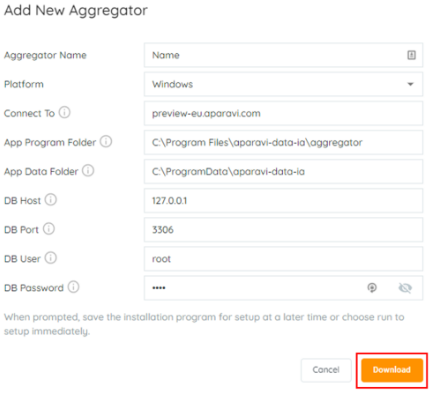Click the info icon next to DB User

[x=51, y=258]
